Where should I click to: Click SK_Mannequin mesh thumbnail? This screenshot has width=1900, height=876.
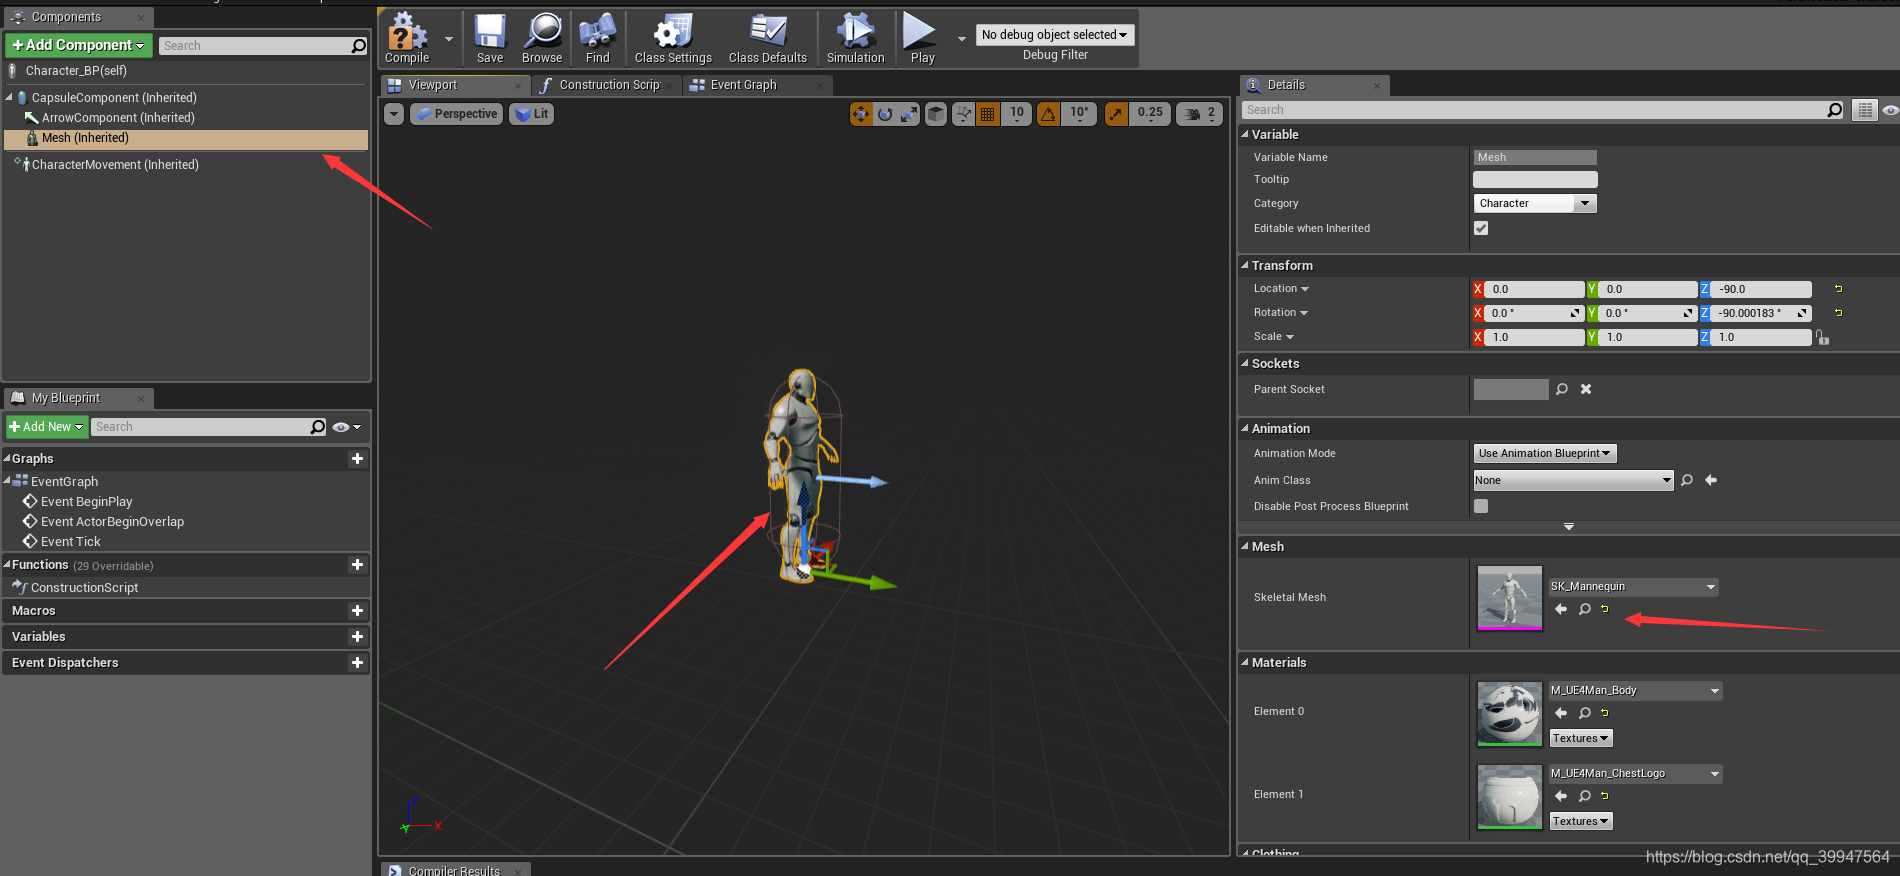1510,598
